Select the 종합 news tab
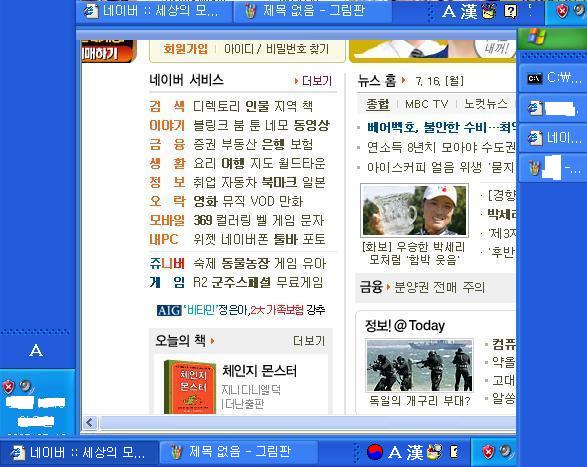Image resolution: width=587 pixels, height=467 pixels. click(x=377, y=104)
